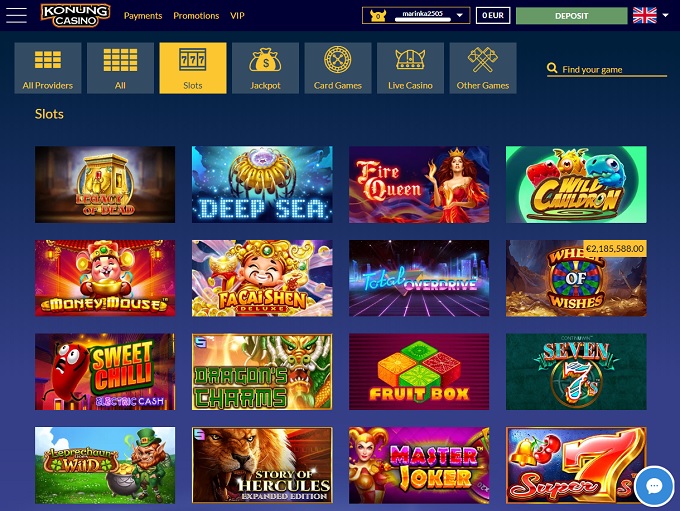Click the UK flag language selector

[x=644, y=15]
